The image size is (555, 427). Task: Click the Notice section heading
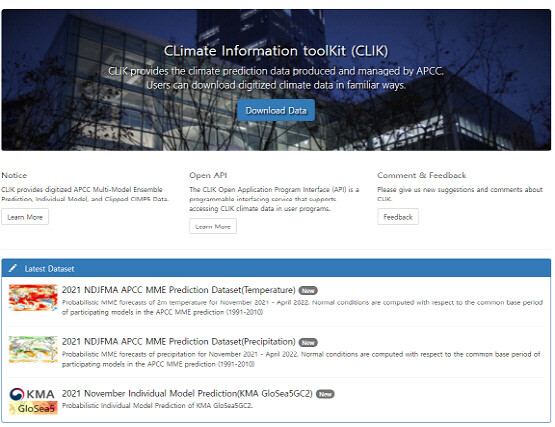14,175
